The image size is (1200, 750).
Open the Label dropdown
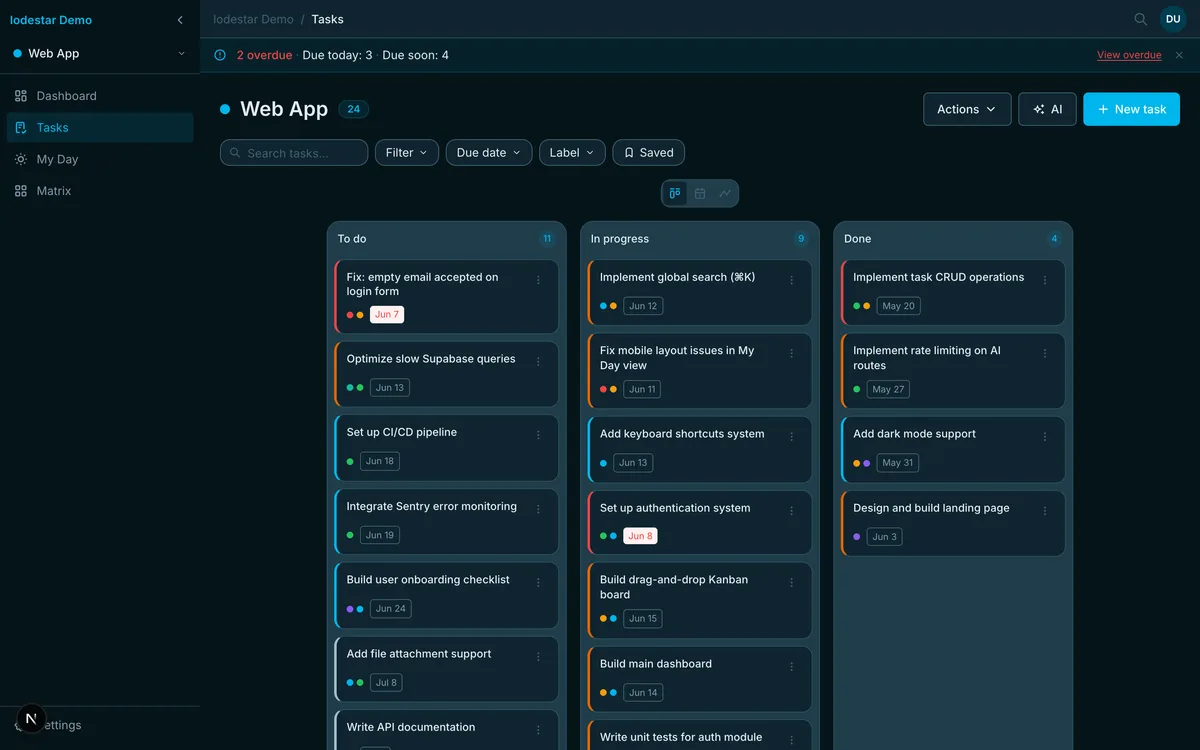click(x=572, y=153)
